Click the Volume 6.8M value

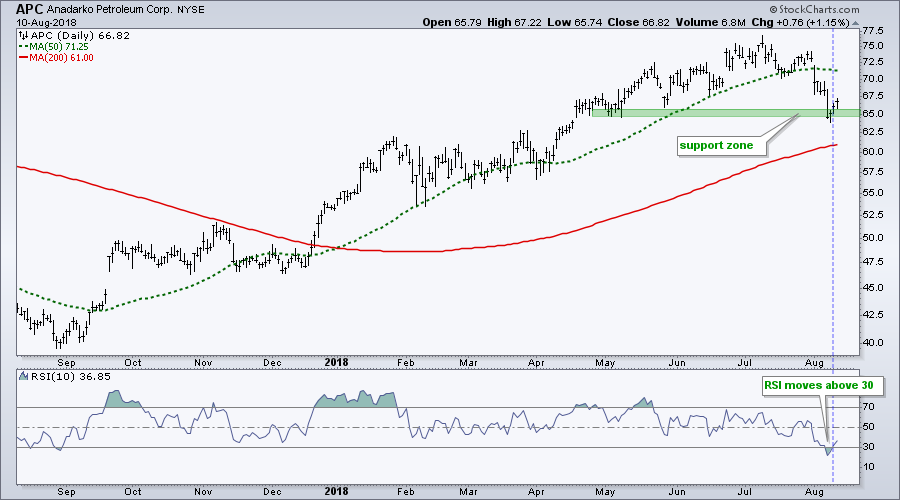pos(709,22)
